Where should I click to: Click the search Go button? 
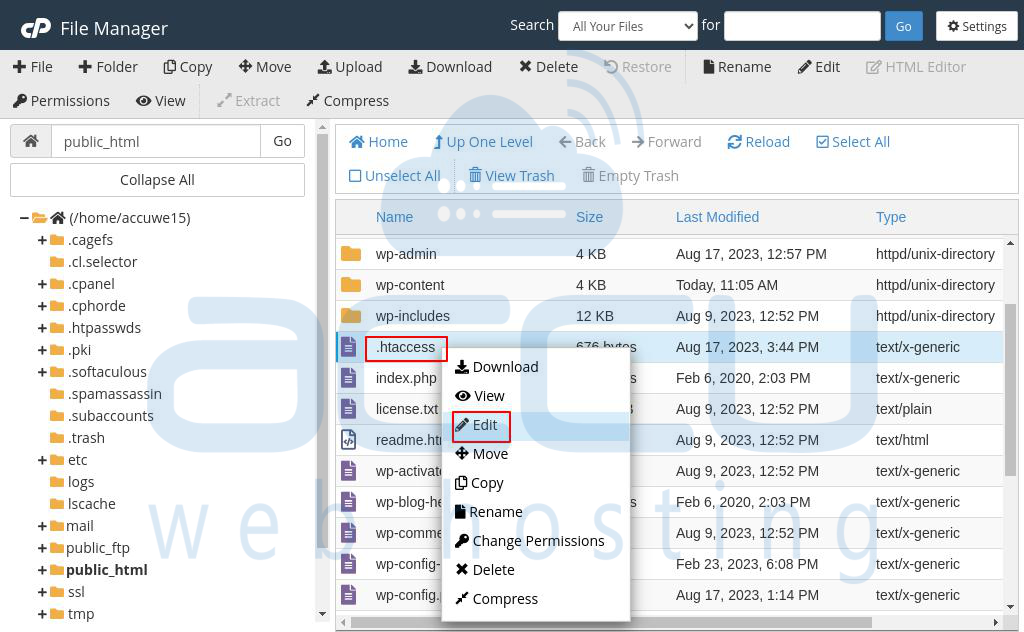point(903,26)
